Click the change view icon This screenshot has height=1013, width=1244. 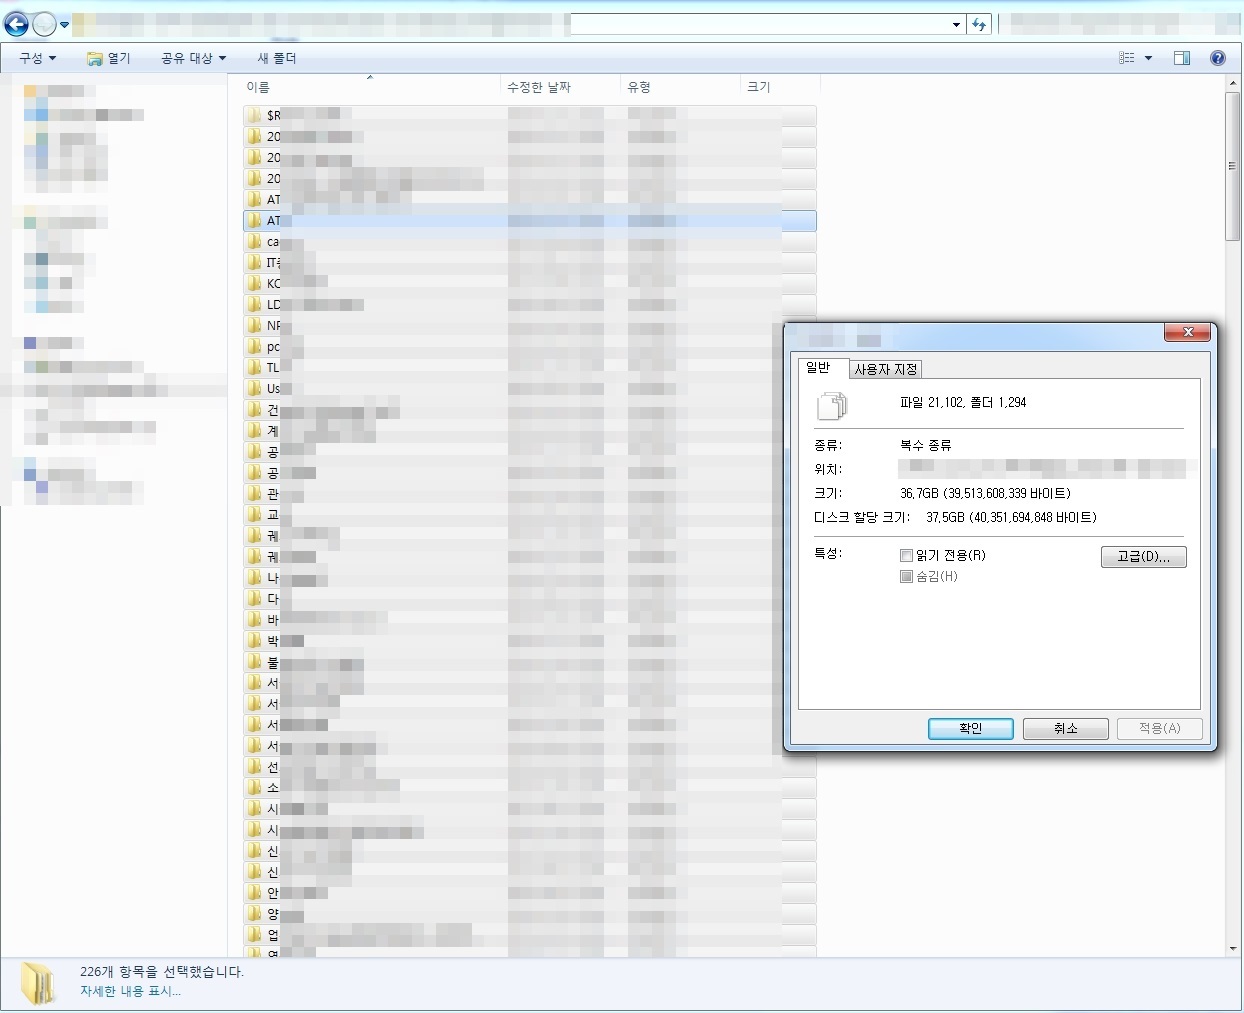pos(1127,58)
